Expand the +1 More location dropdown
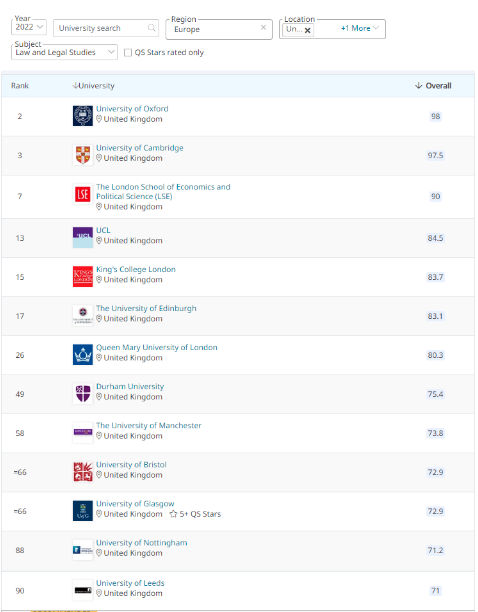The height and width of the screenshot is (612, 478). 359,28
